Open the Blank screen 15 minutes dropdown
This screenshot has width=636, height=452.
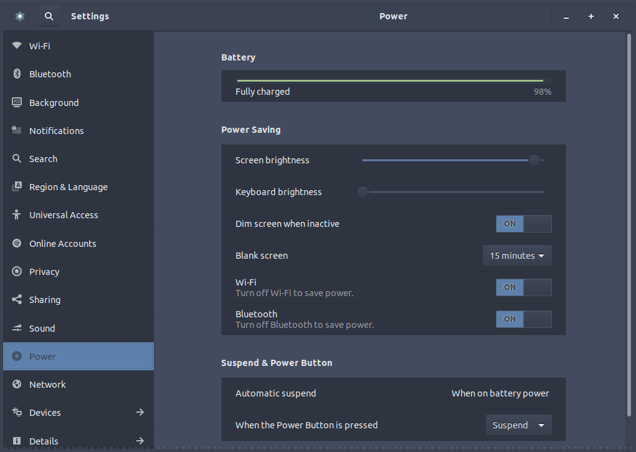[x=517, y=256]
